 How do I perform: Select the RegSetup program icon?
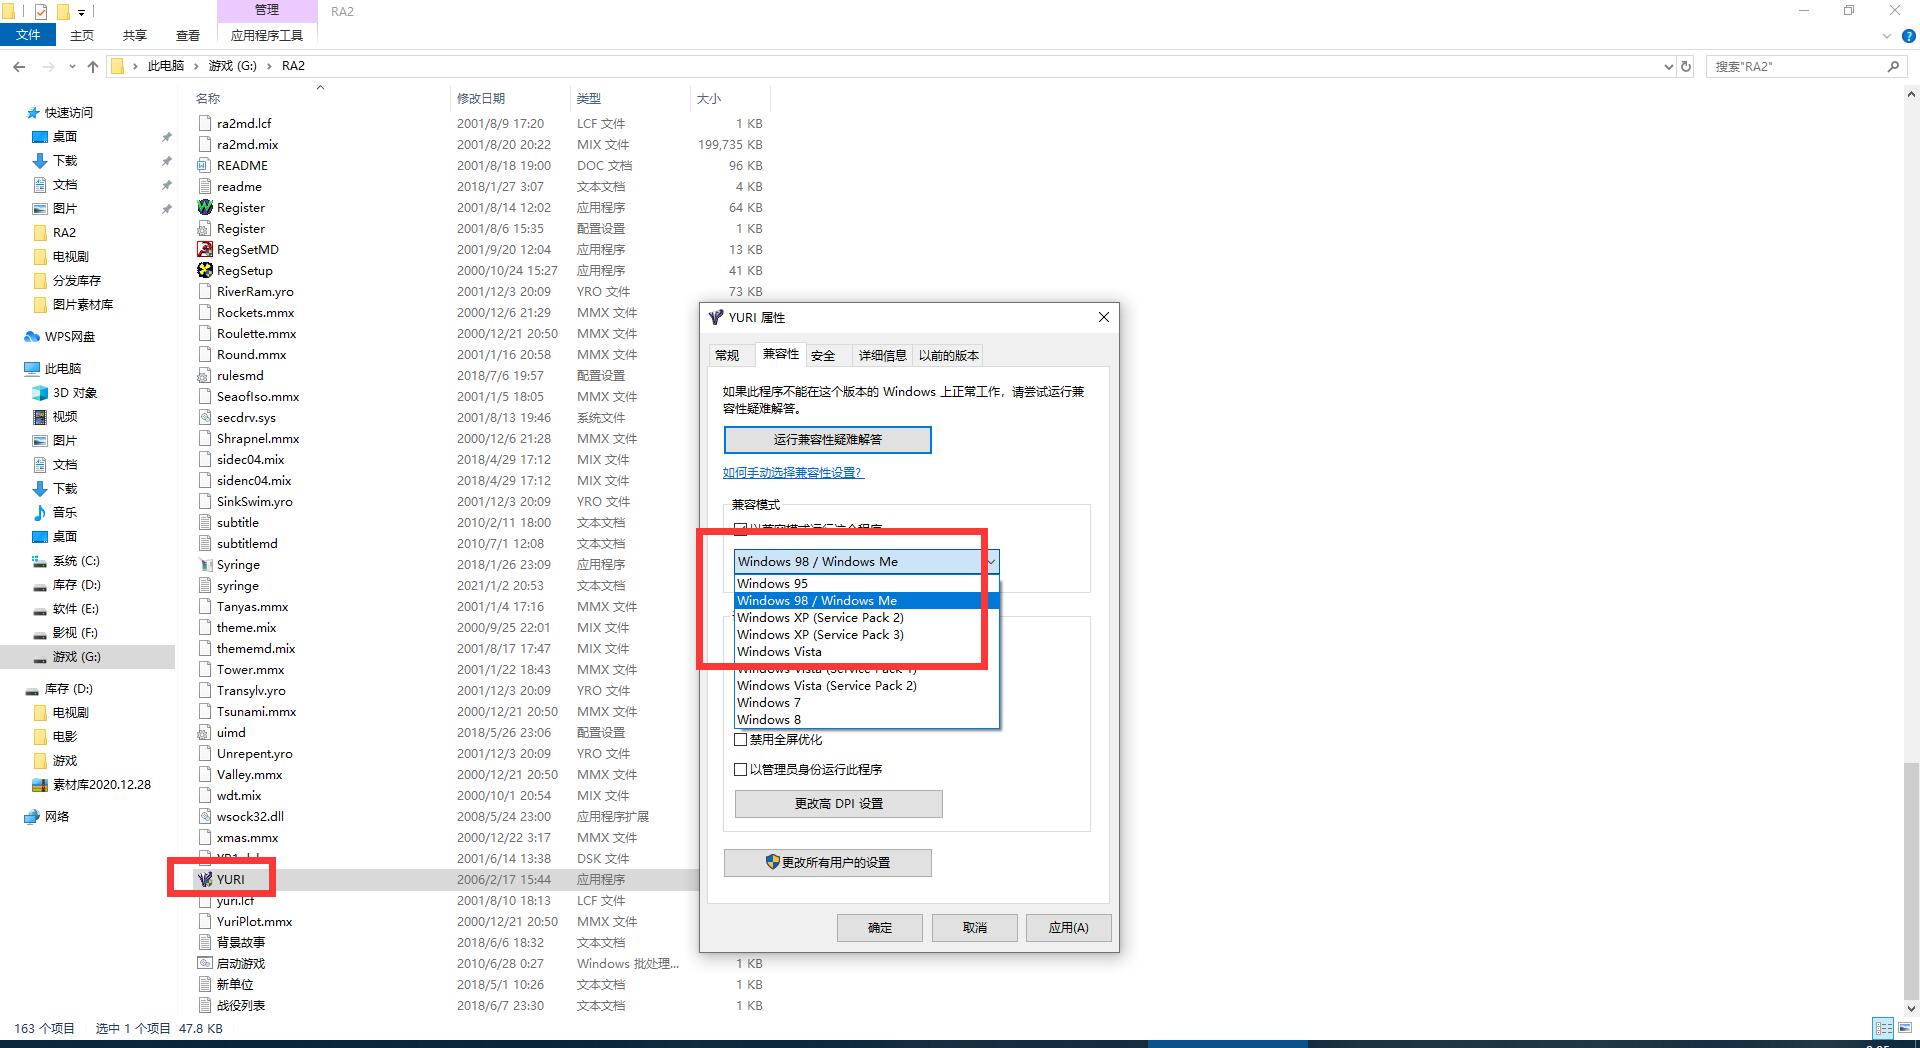[x=206, y=270]
